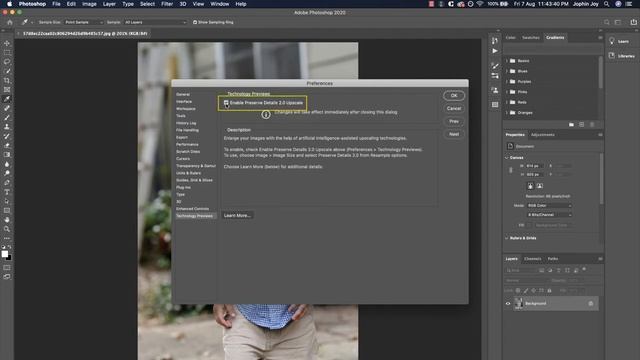Switch to the Swatches tab

coord(531,38)
